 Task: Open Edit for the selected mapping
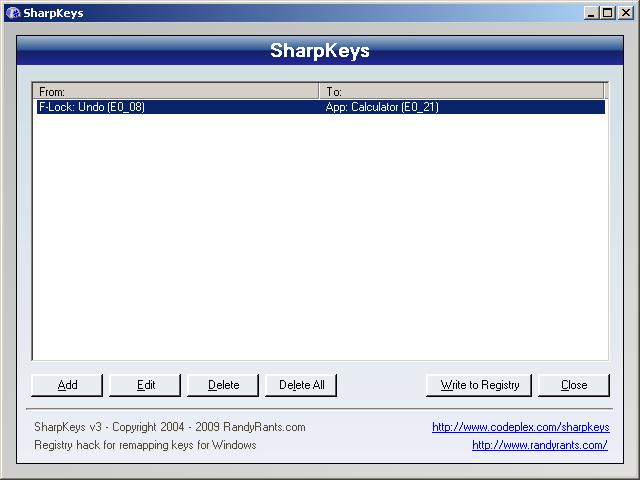(x=145, y=385)
